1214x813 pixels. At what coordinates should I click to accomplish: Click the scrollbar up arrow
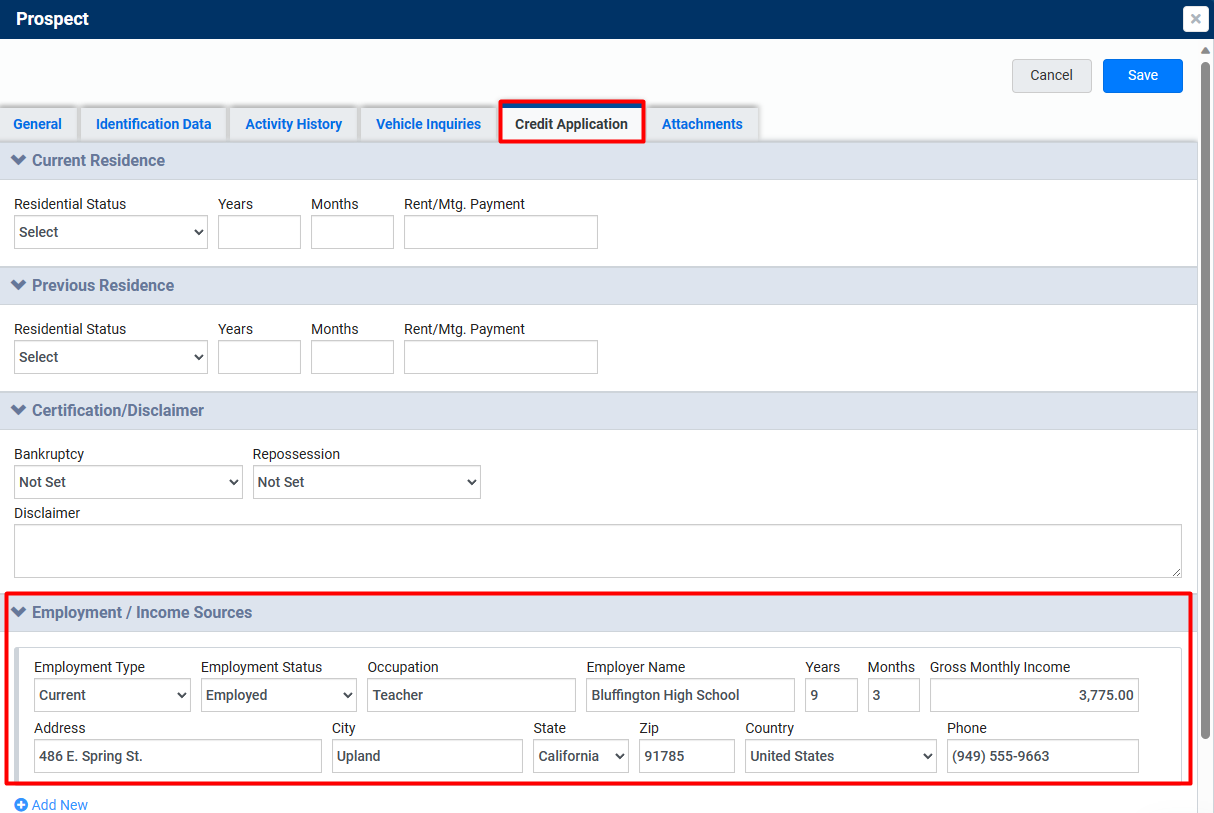click(1206, 49)
